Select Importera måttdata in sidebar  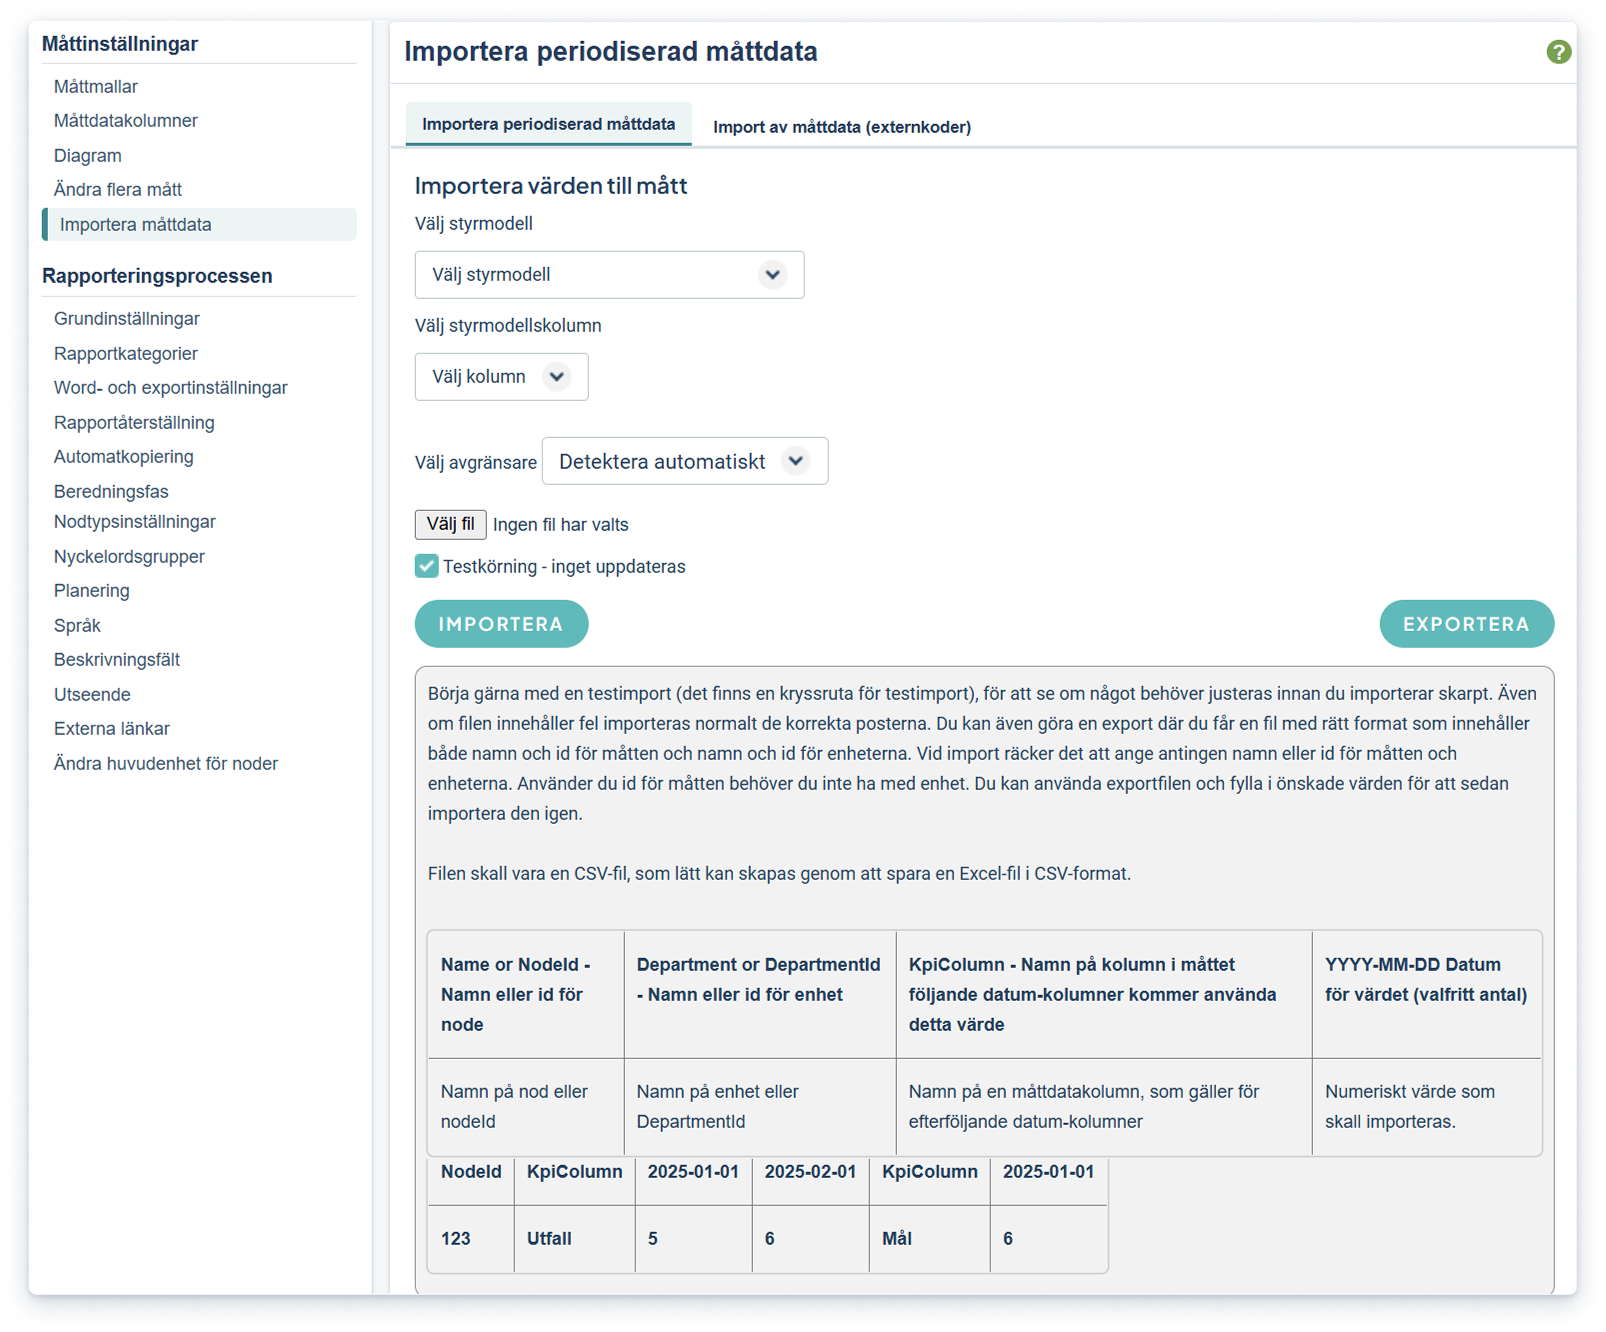pyautogui.click(x=136, y=225)
